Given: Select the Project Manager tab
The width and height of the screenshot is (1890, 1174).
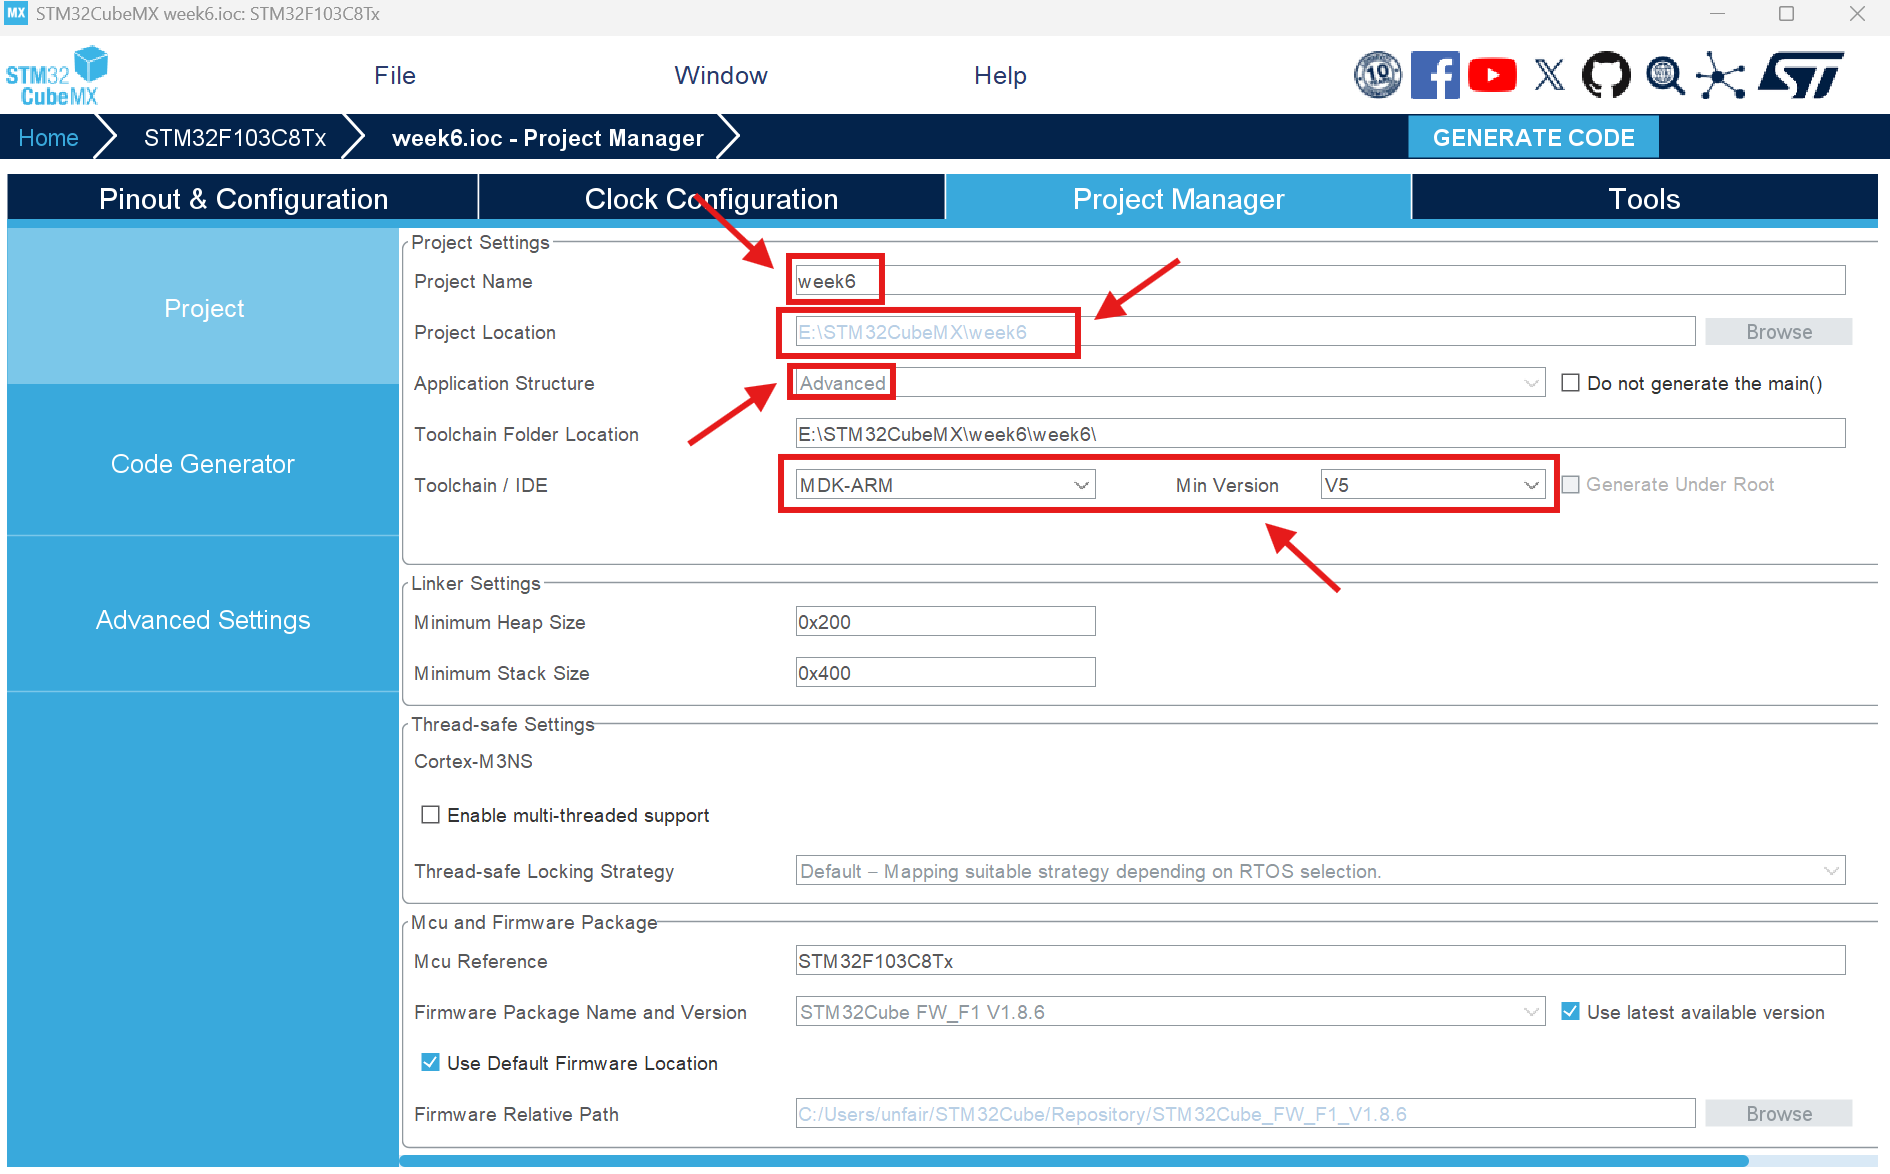Looking at the screenshot, I should [x=1178, y=198].
